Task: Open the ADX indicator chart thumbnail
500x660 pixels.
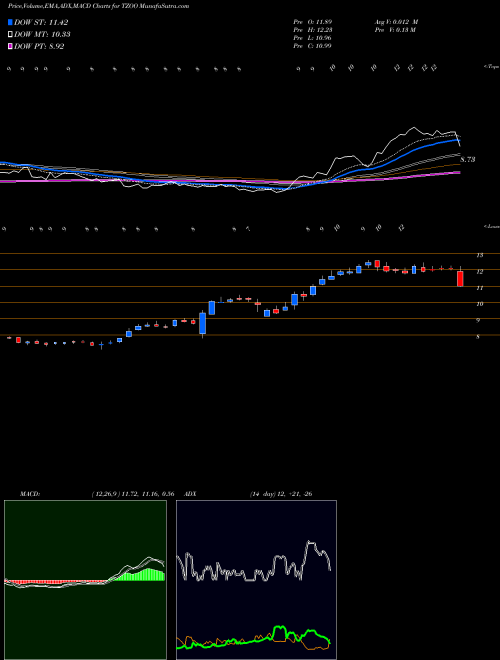Action: pyautogui.click(x=256, y=580)
